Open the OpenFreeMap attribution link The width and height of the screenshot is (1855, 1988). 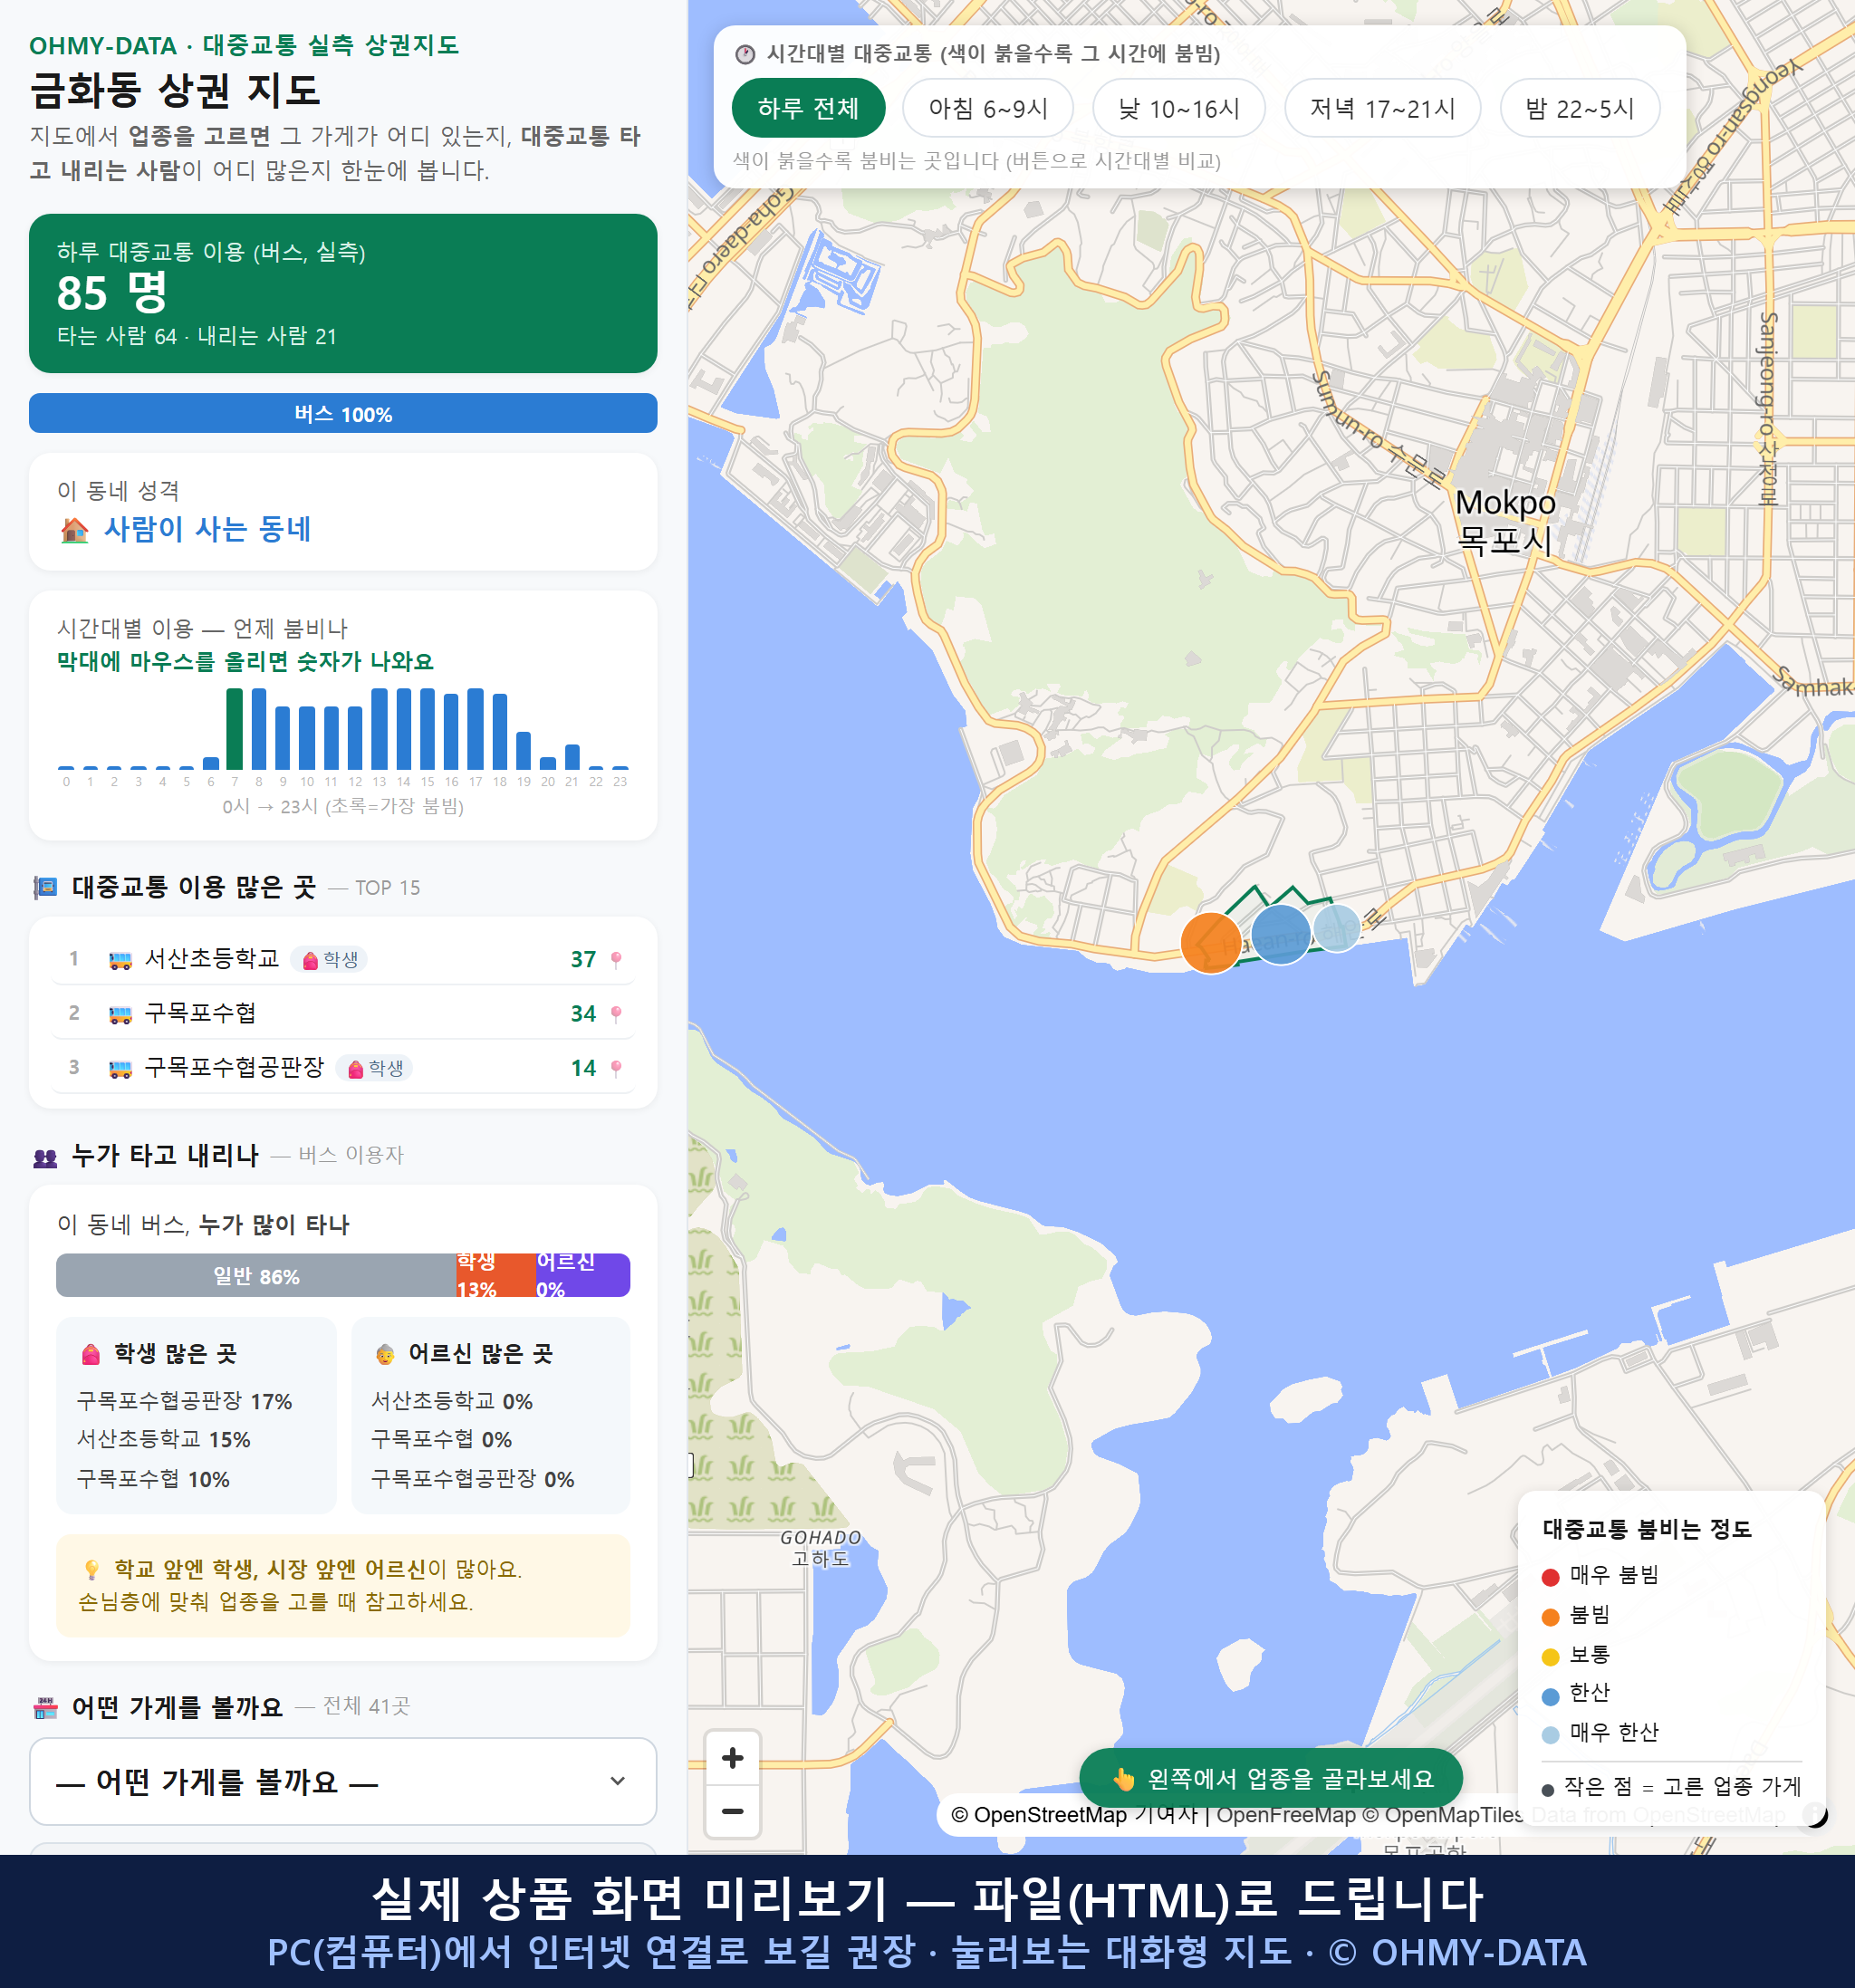point(1286,1814)
